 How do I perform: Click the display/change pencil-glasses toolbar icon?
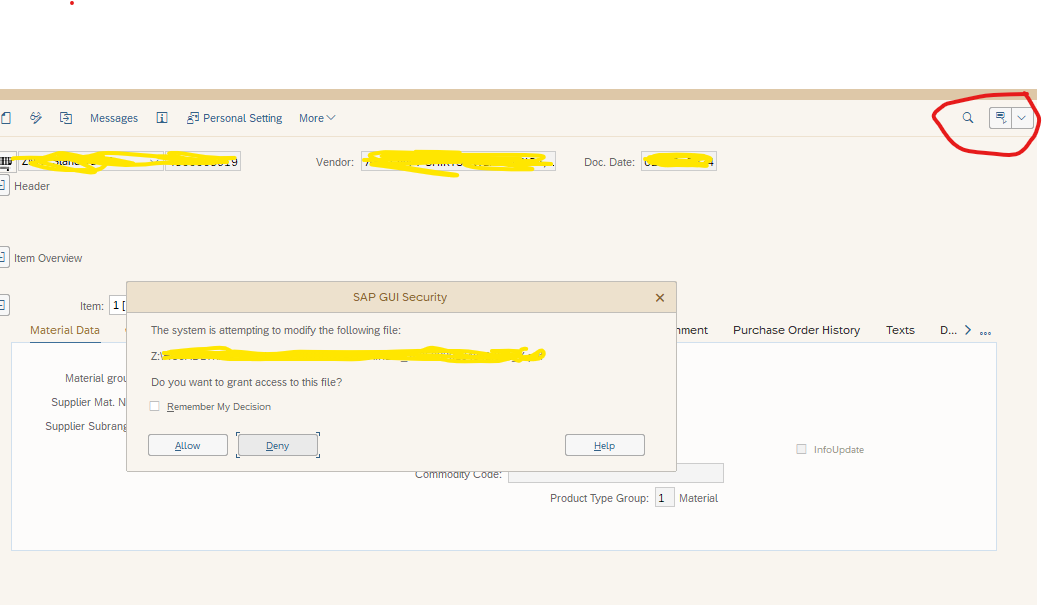(x=36, y=118)
